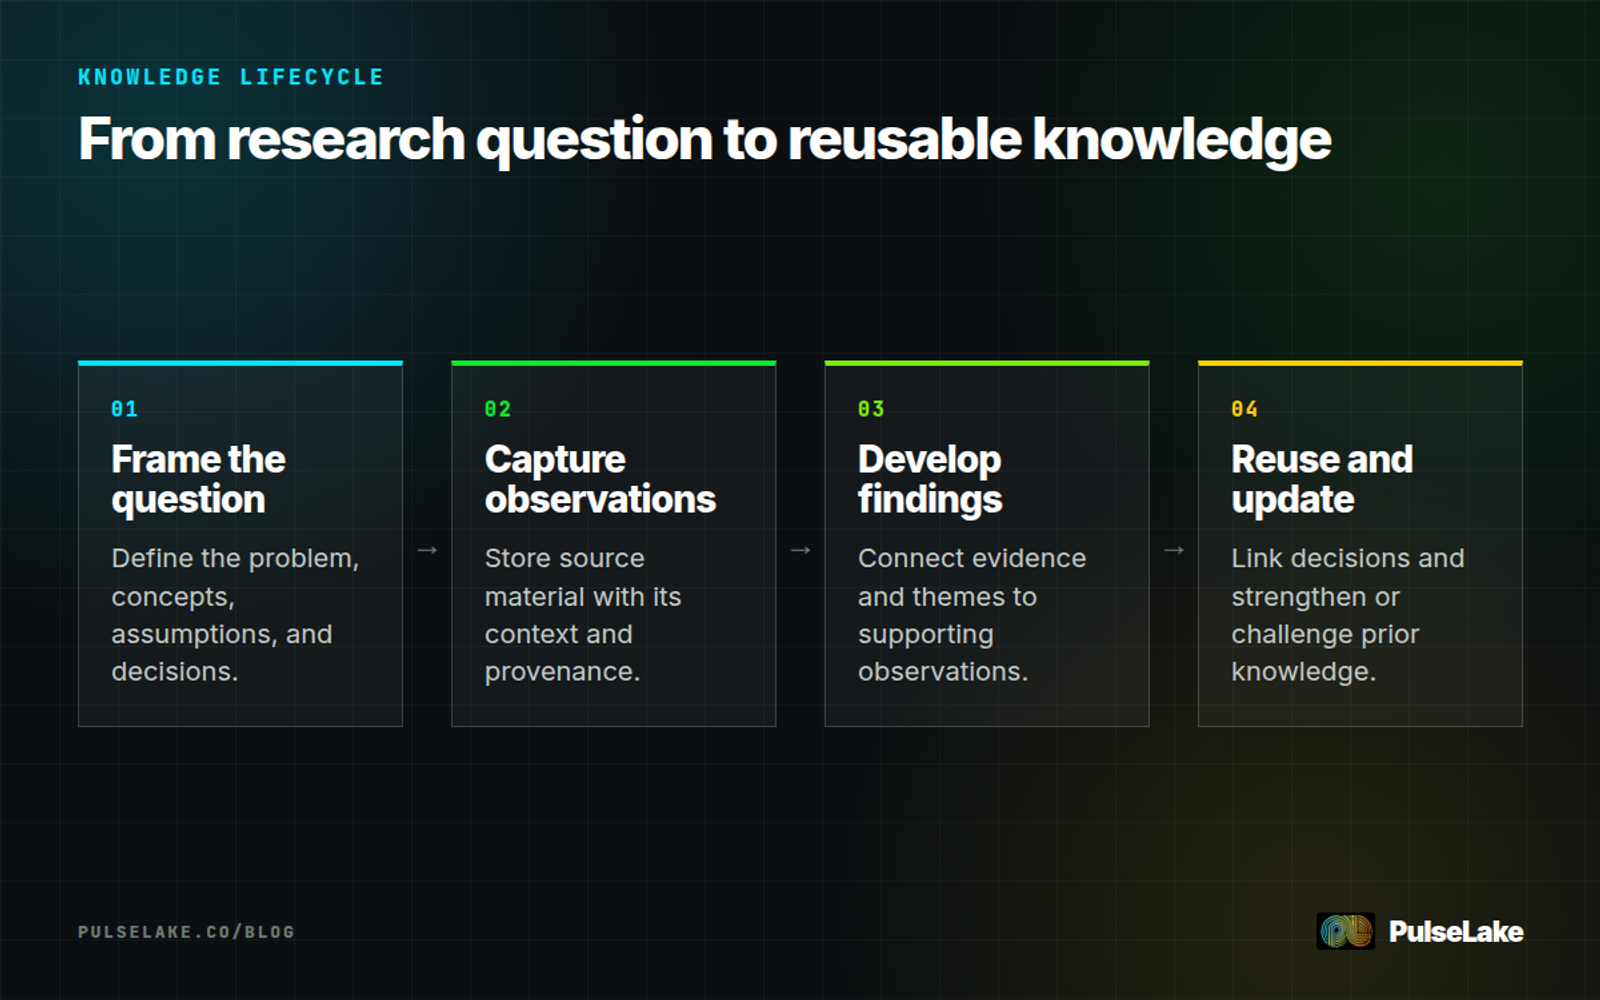Image resolution: width=1600 pixels, height=1000 pixels.
Task: Click the text starting Store source material
Action: (x=583, y=614)
